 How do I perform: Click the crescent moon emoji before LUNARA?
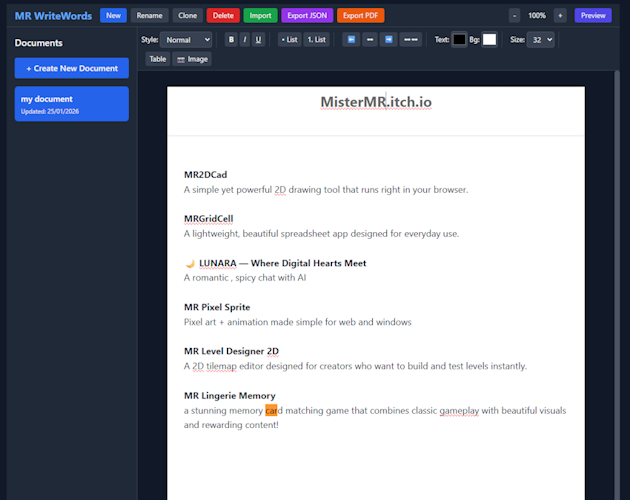tap(190, 264)
